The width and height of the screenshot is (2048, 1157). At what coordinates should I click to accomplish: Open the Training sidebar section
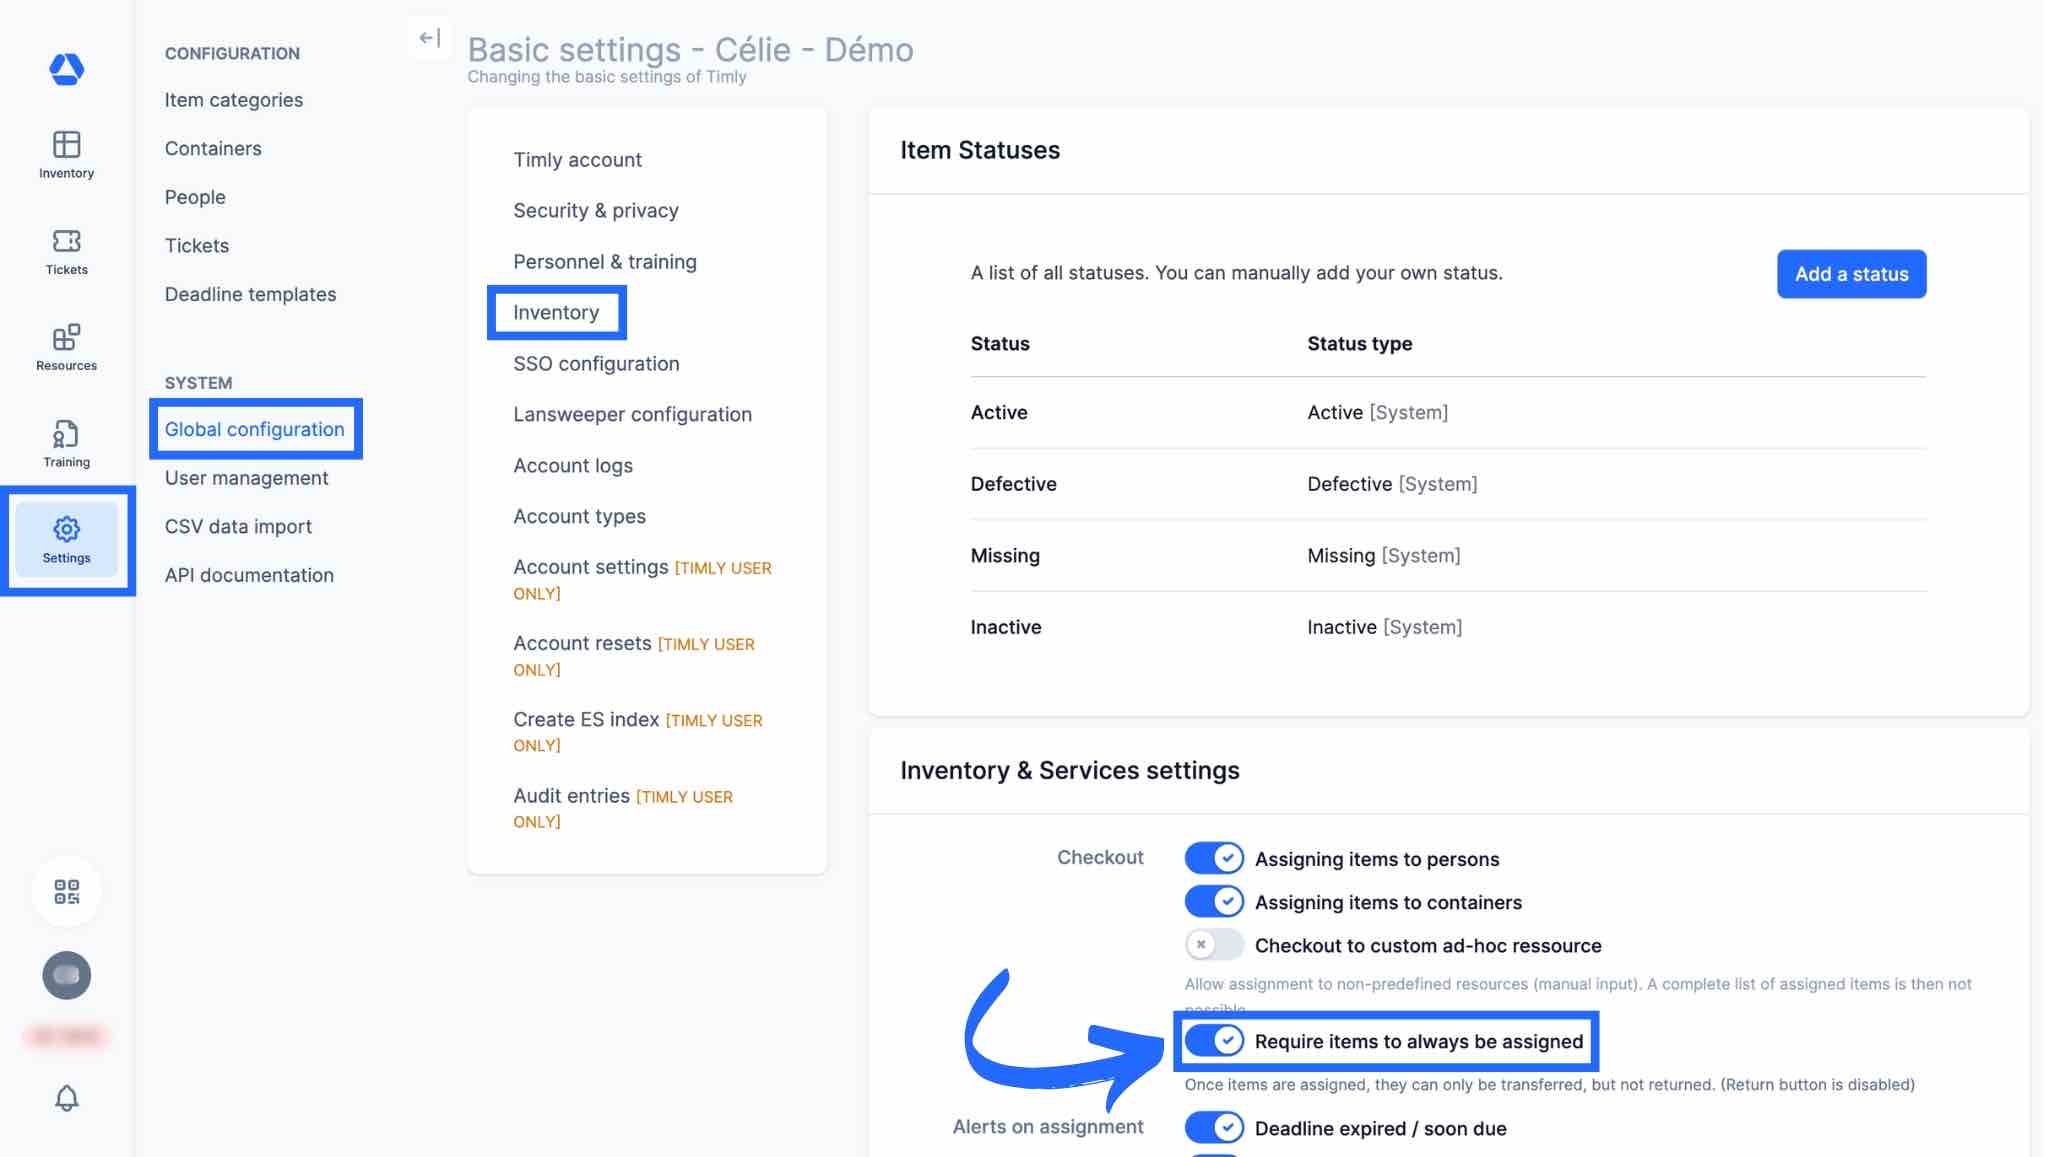coord(66,444)
